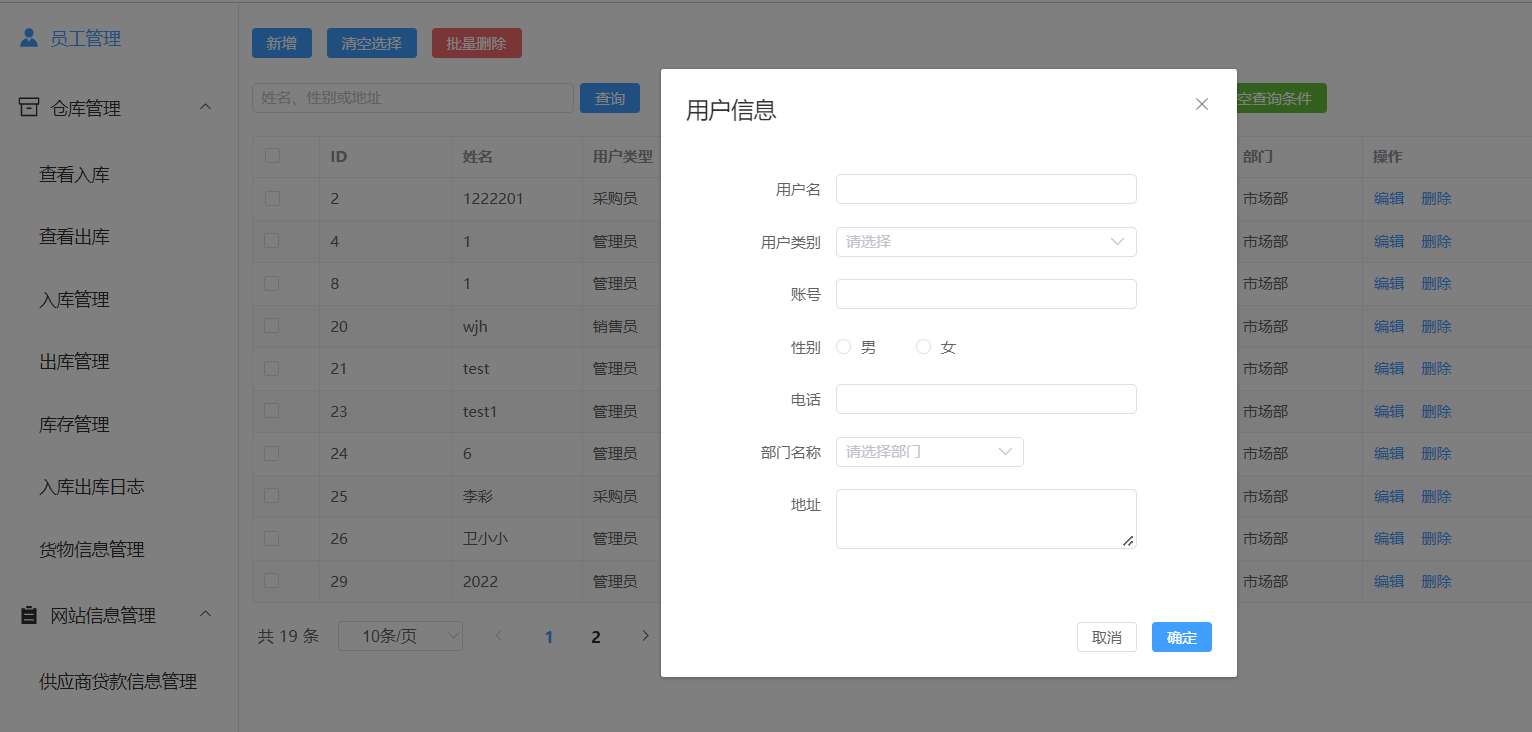Viewport: 1532px width, 732px height.
Task: Focus the 电话 input field
Action: point(986,399)
